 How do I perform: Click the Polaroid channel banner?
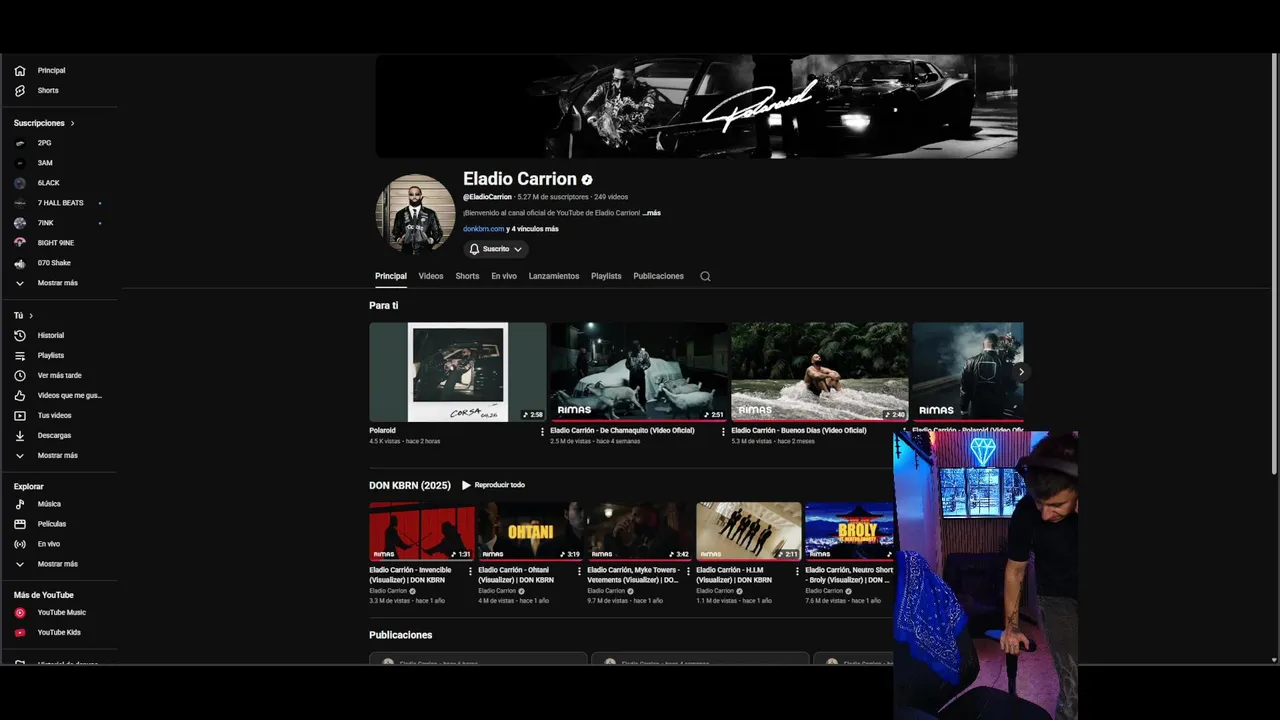[x=696, y=106]
